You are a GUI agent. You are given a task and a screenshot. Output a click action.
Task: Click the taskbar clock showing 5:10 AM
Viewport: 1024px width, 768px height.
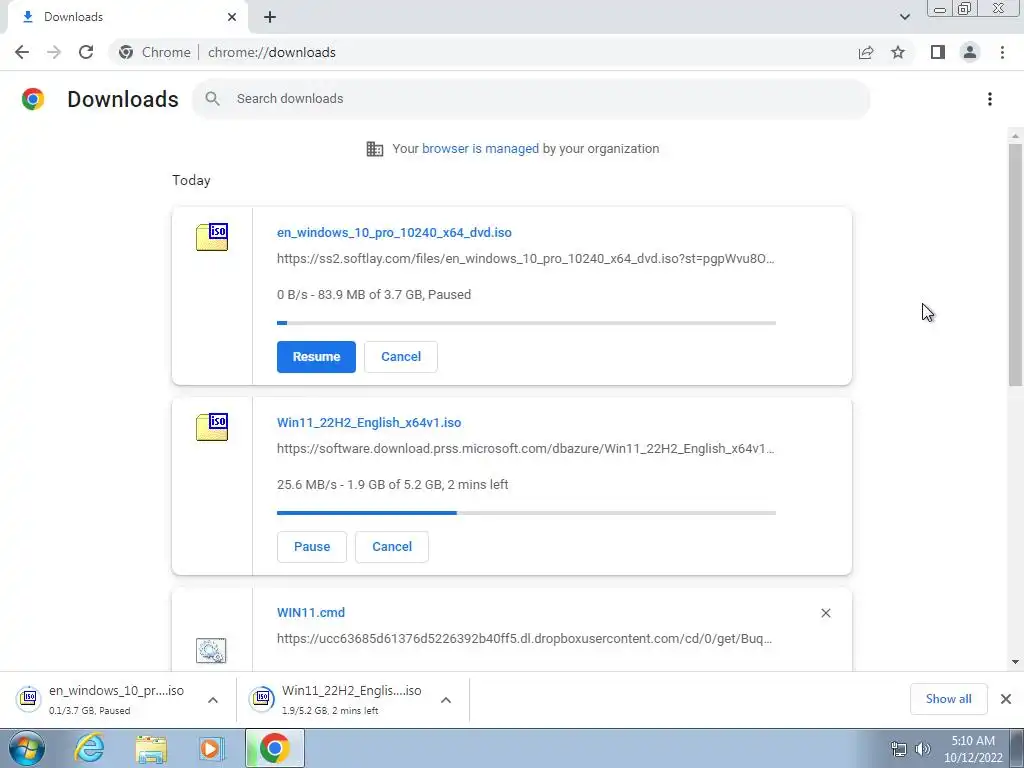973,749
